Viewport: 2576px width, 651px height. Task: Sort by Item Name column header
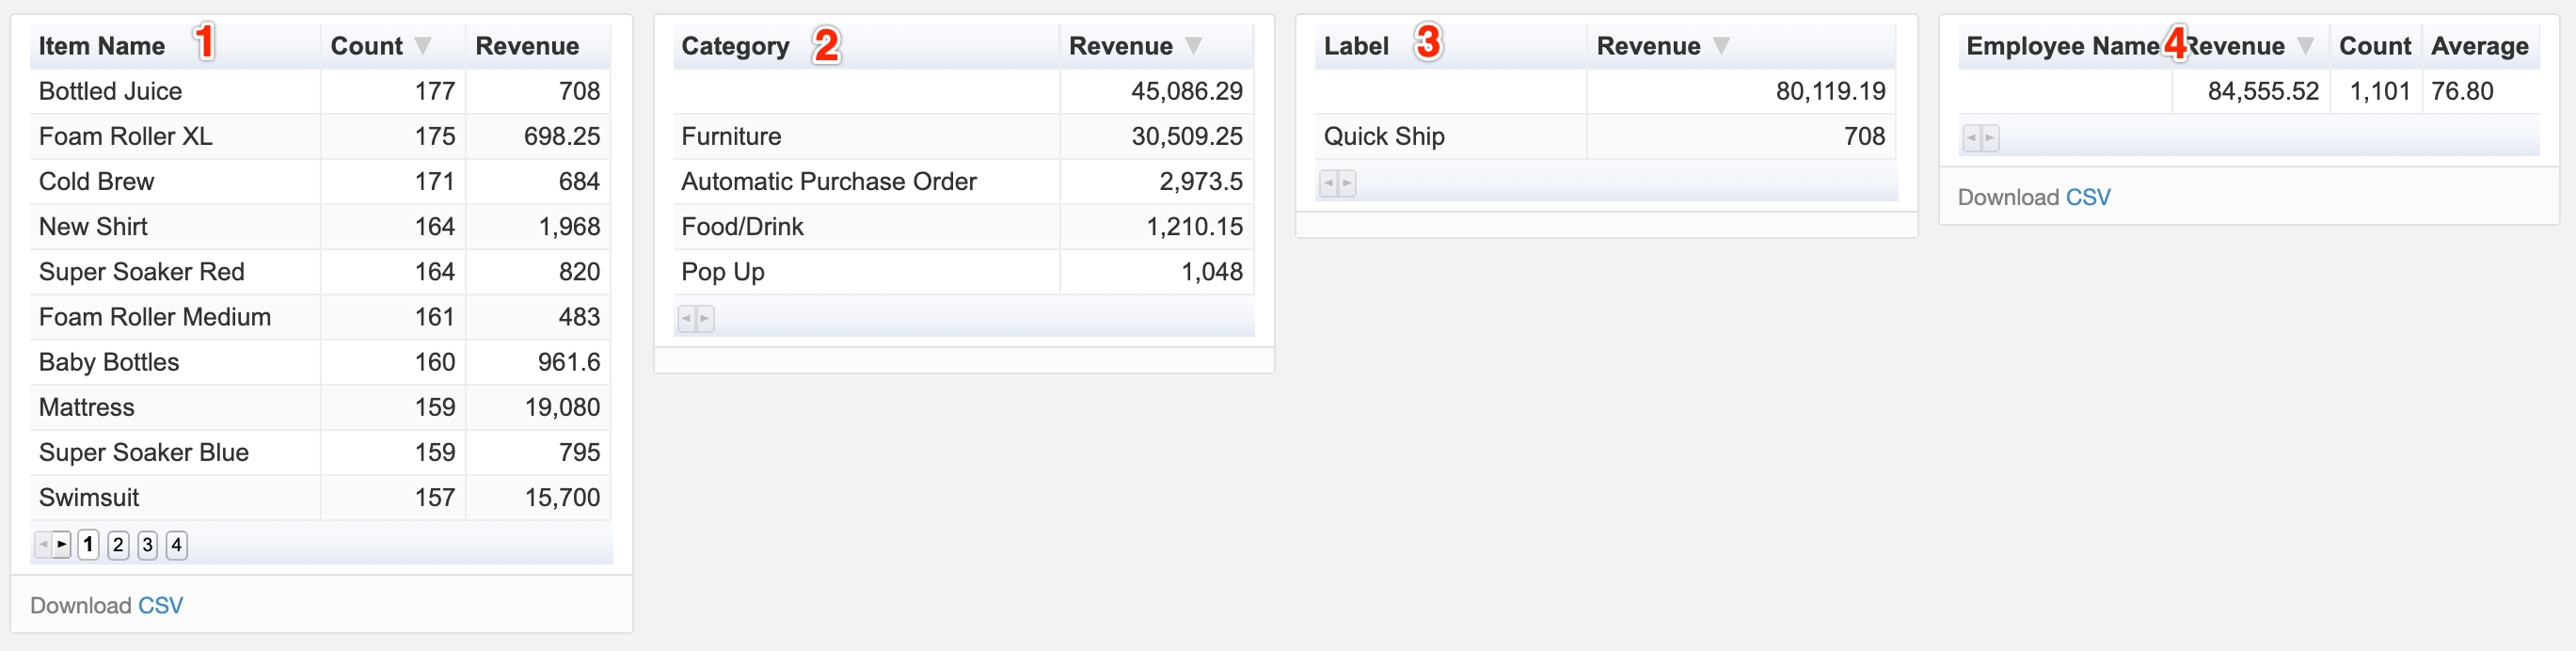coord(102,46)
